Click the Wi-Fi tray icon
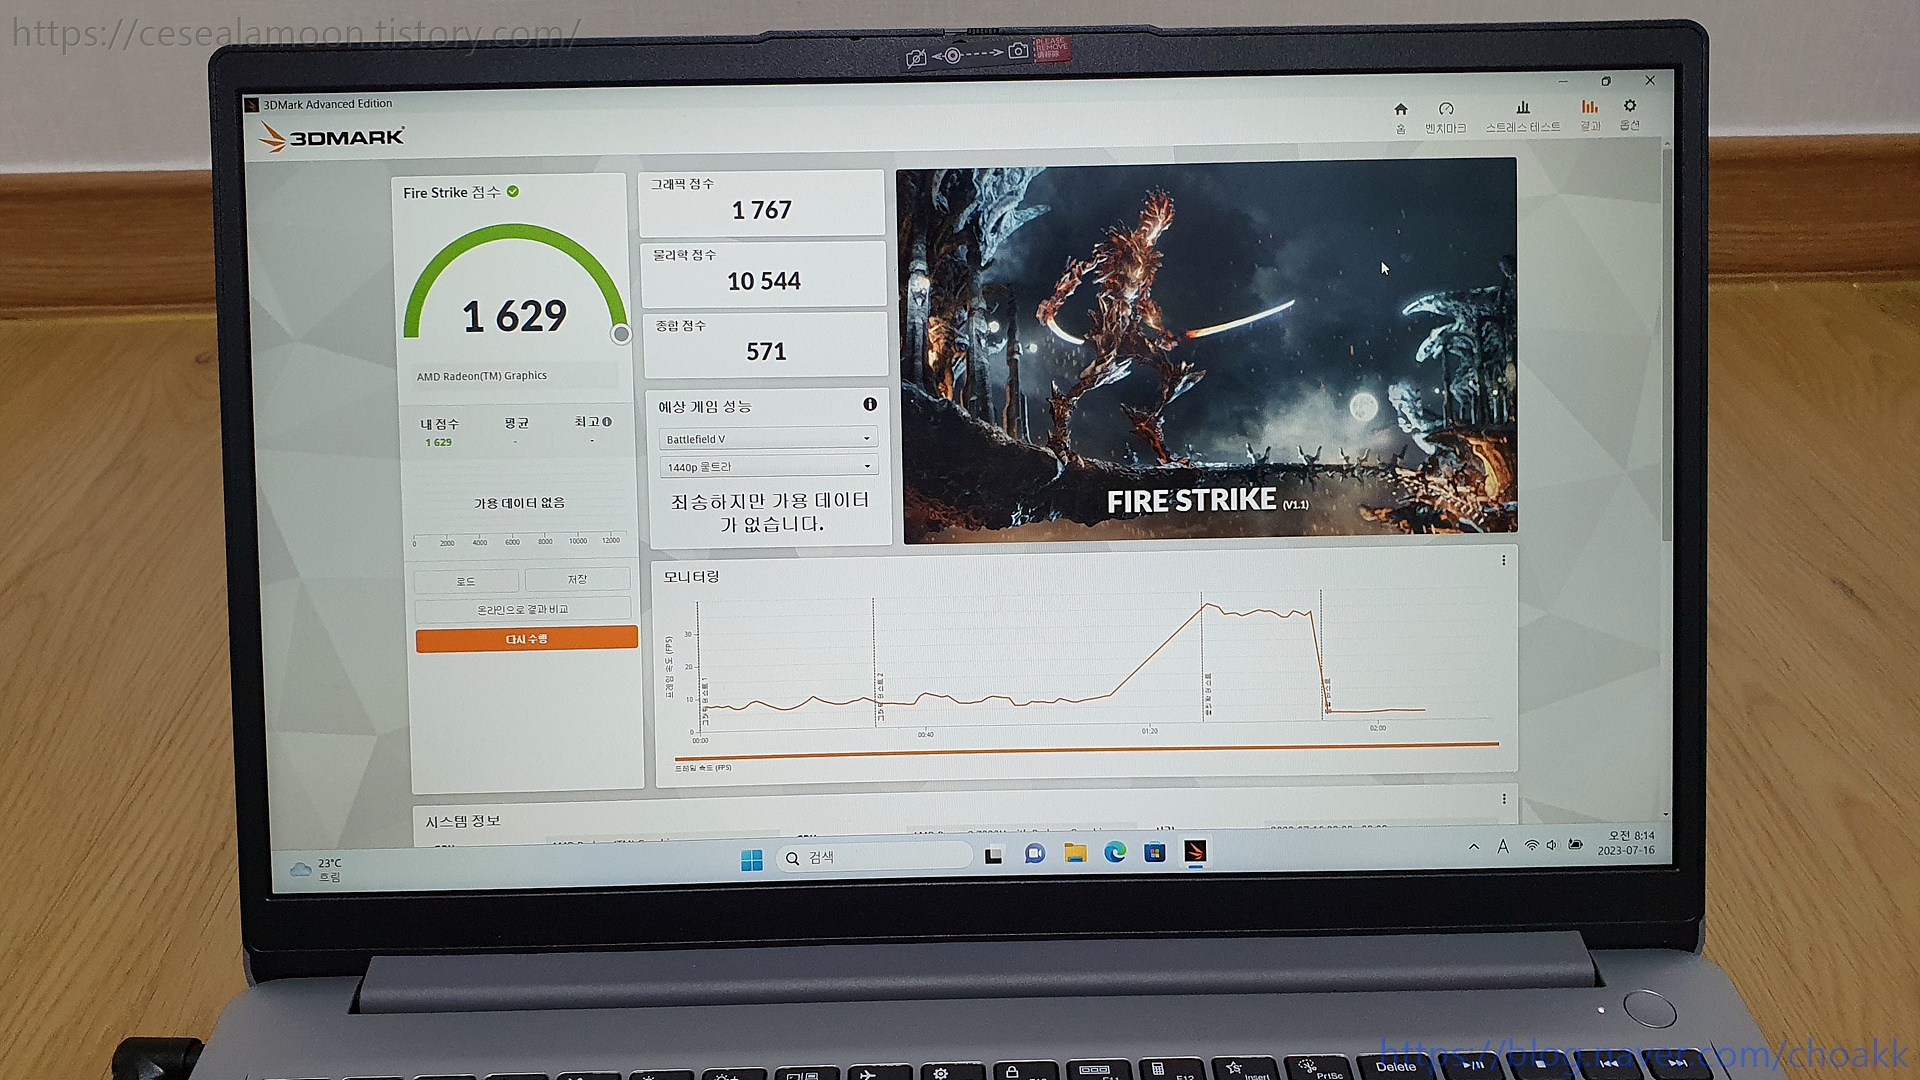1920x1080 pixels. point(1531,846)
